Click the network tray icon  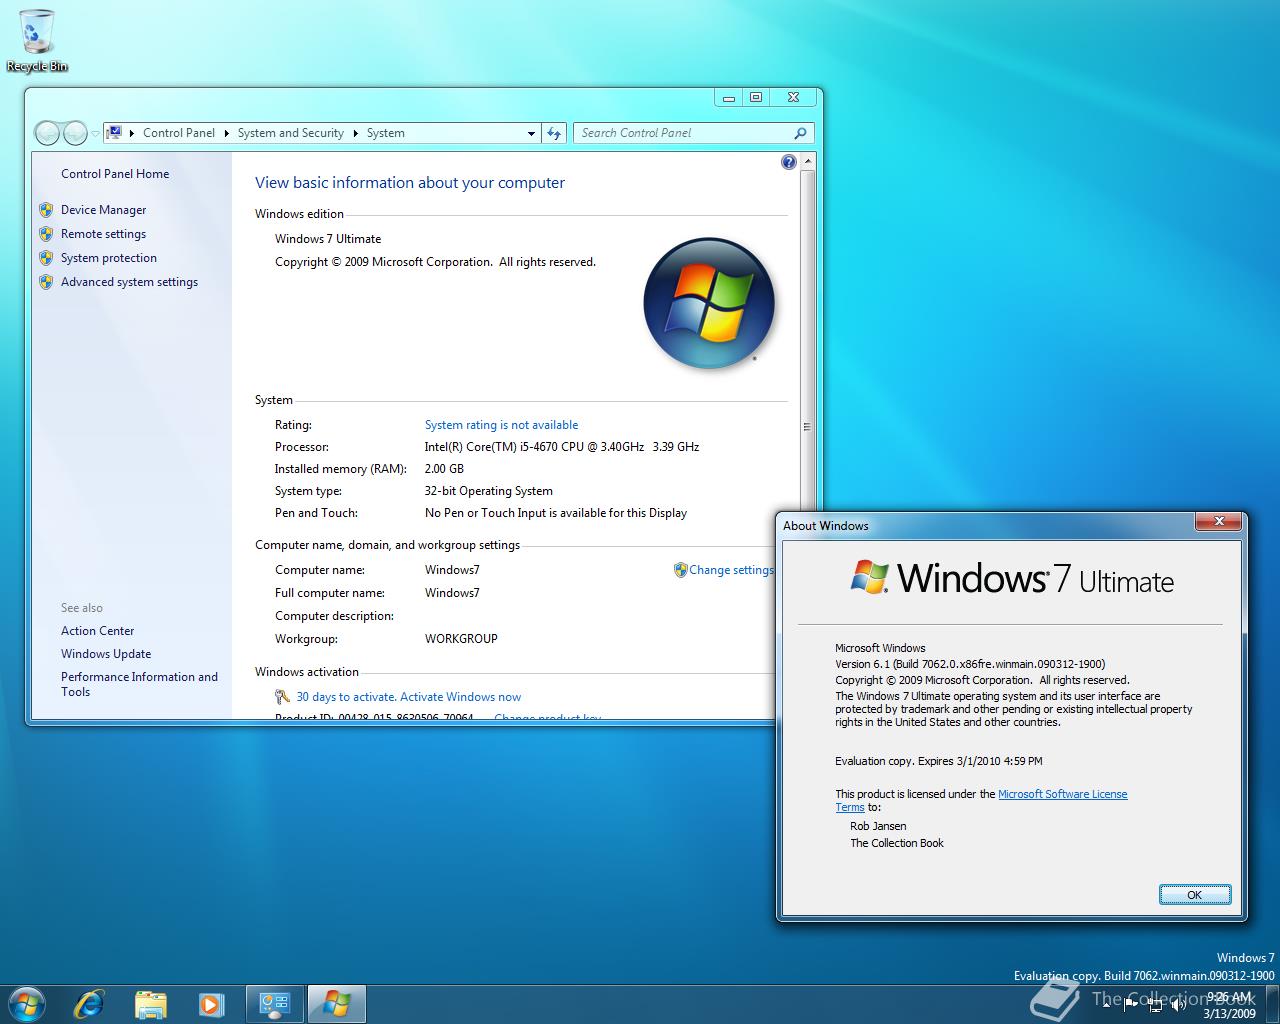click(1155, 1004)
